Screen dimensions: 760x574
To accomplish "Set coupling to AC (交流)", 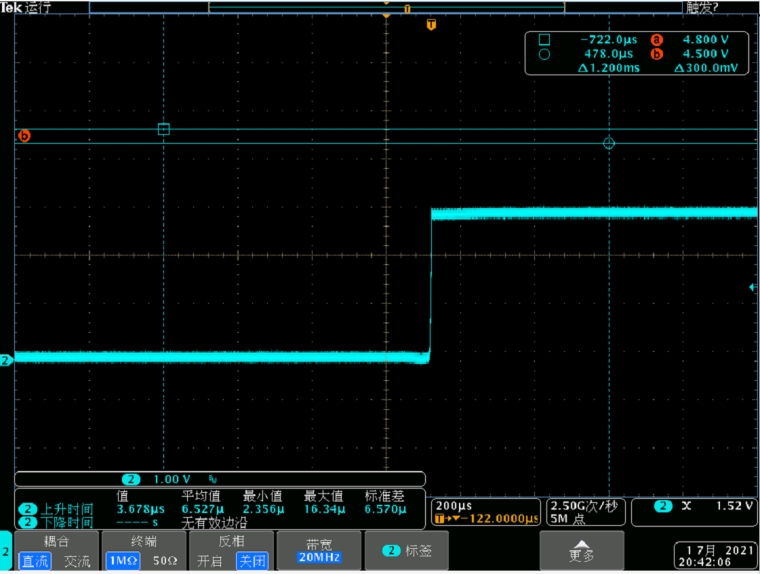I will 76,561.
